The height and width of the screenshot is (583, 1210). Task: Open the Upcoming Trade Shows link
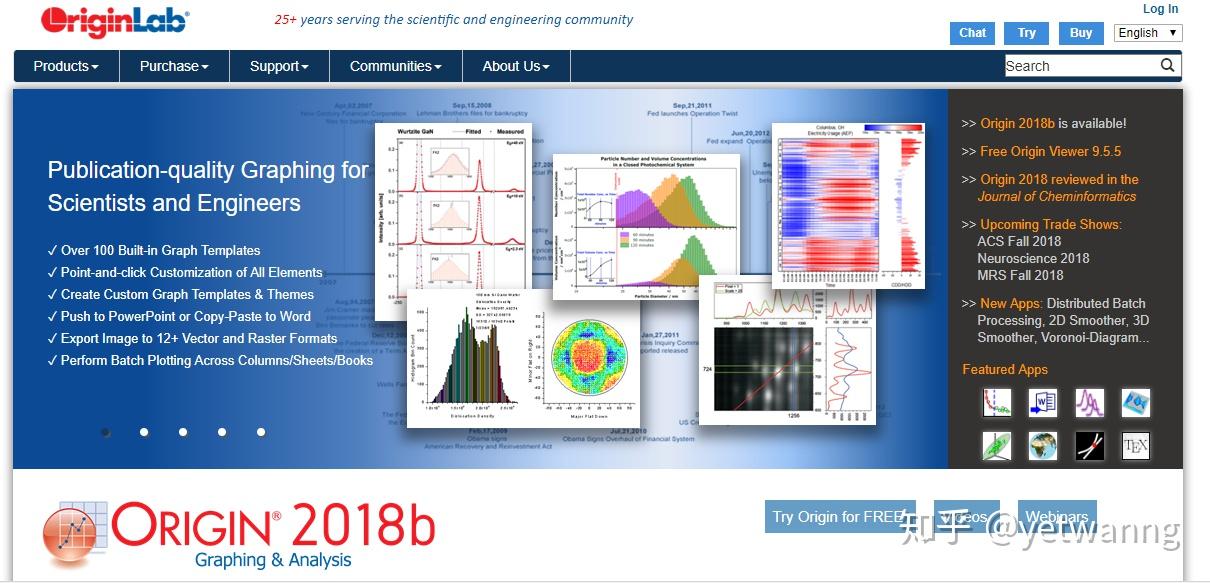pos(1051,224)
